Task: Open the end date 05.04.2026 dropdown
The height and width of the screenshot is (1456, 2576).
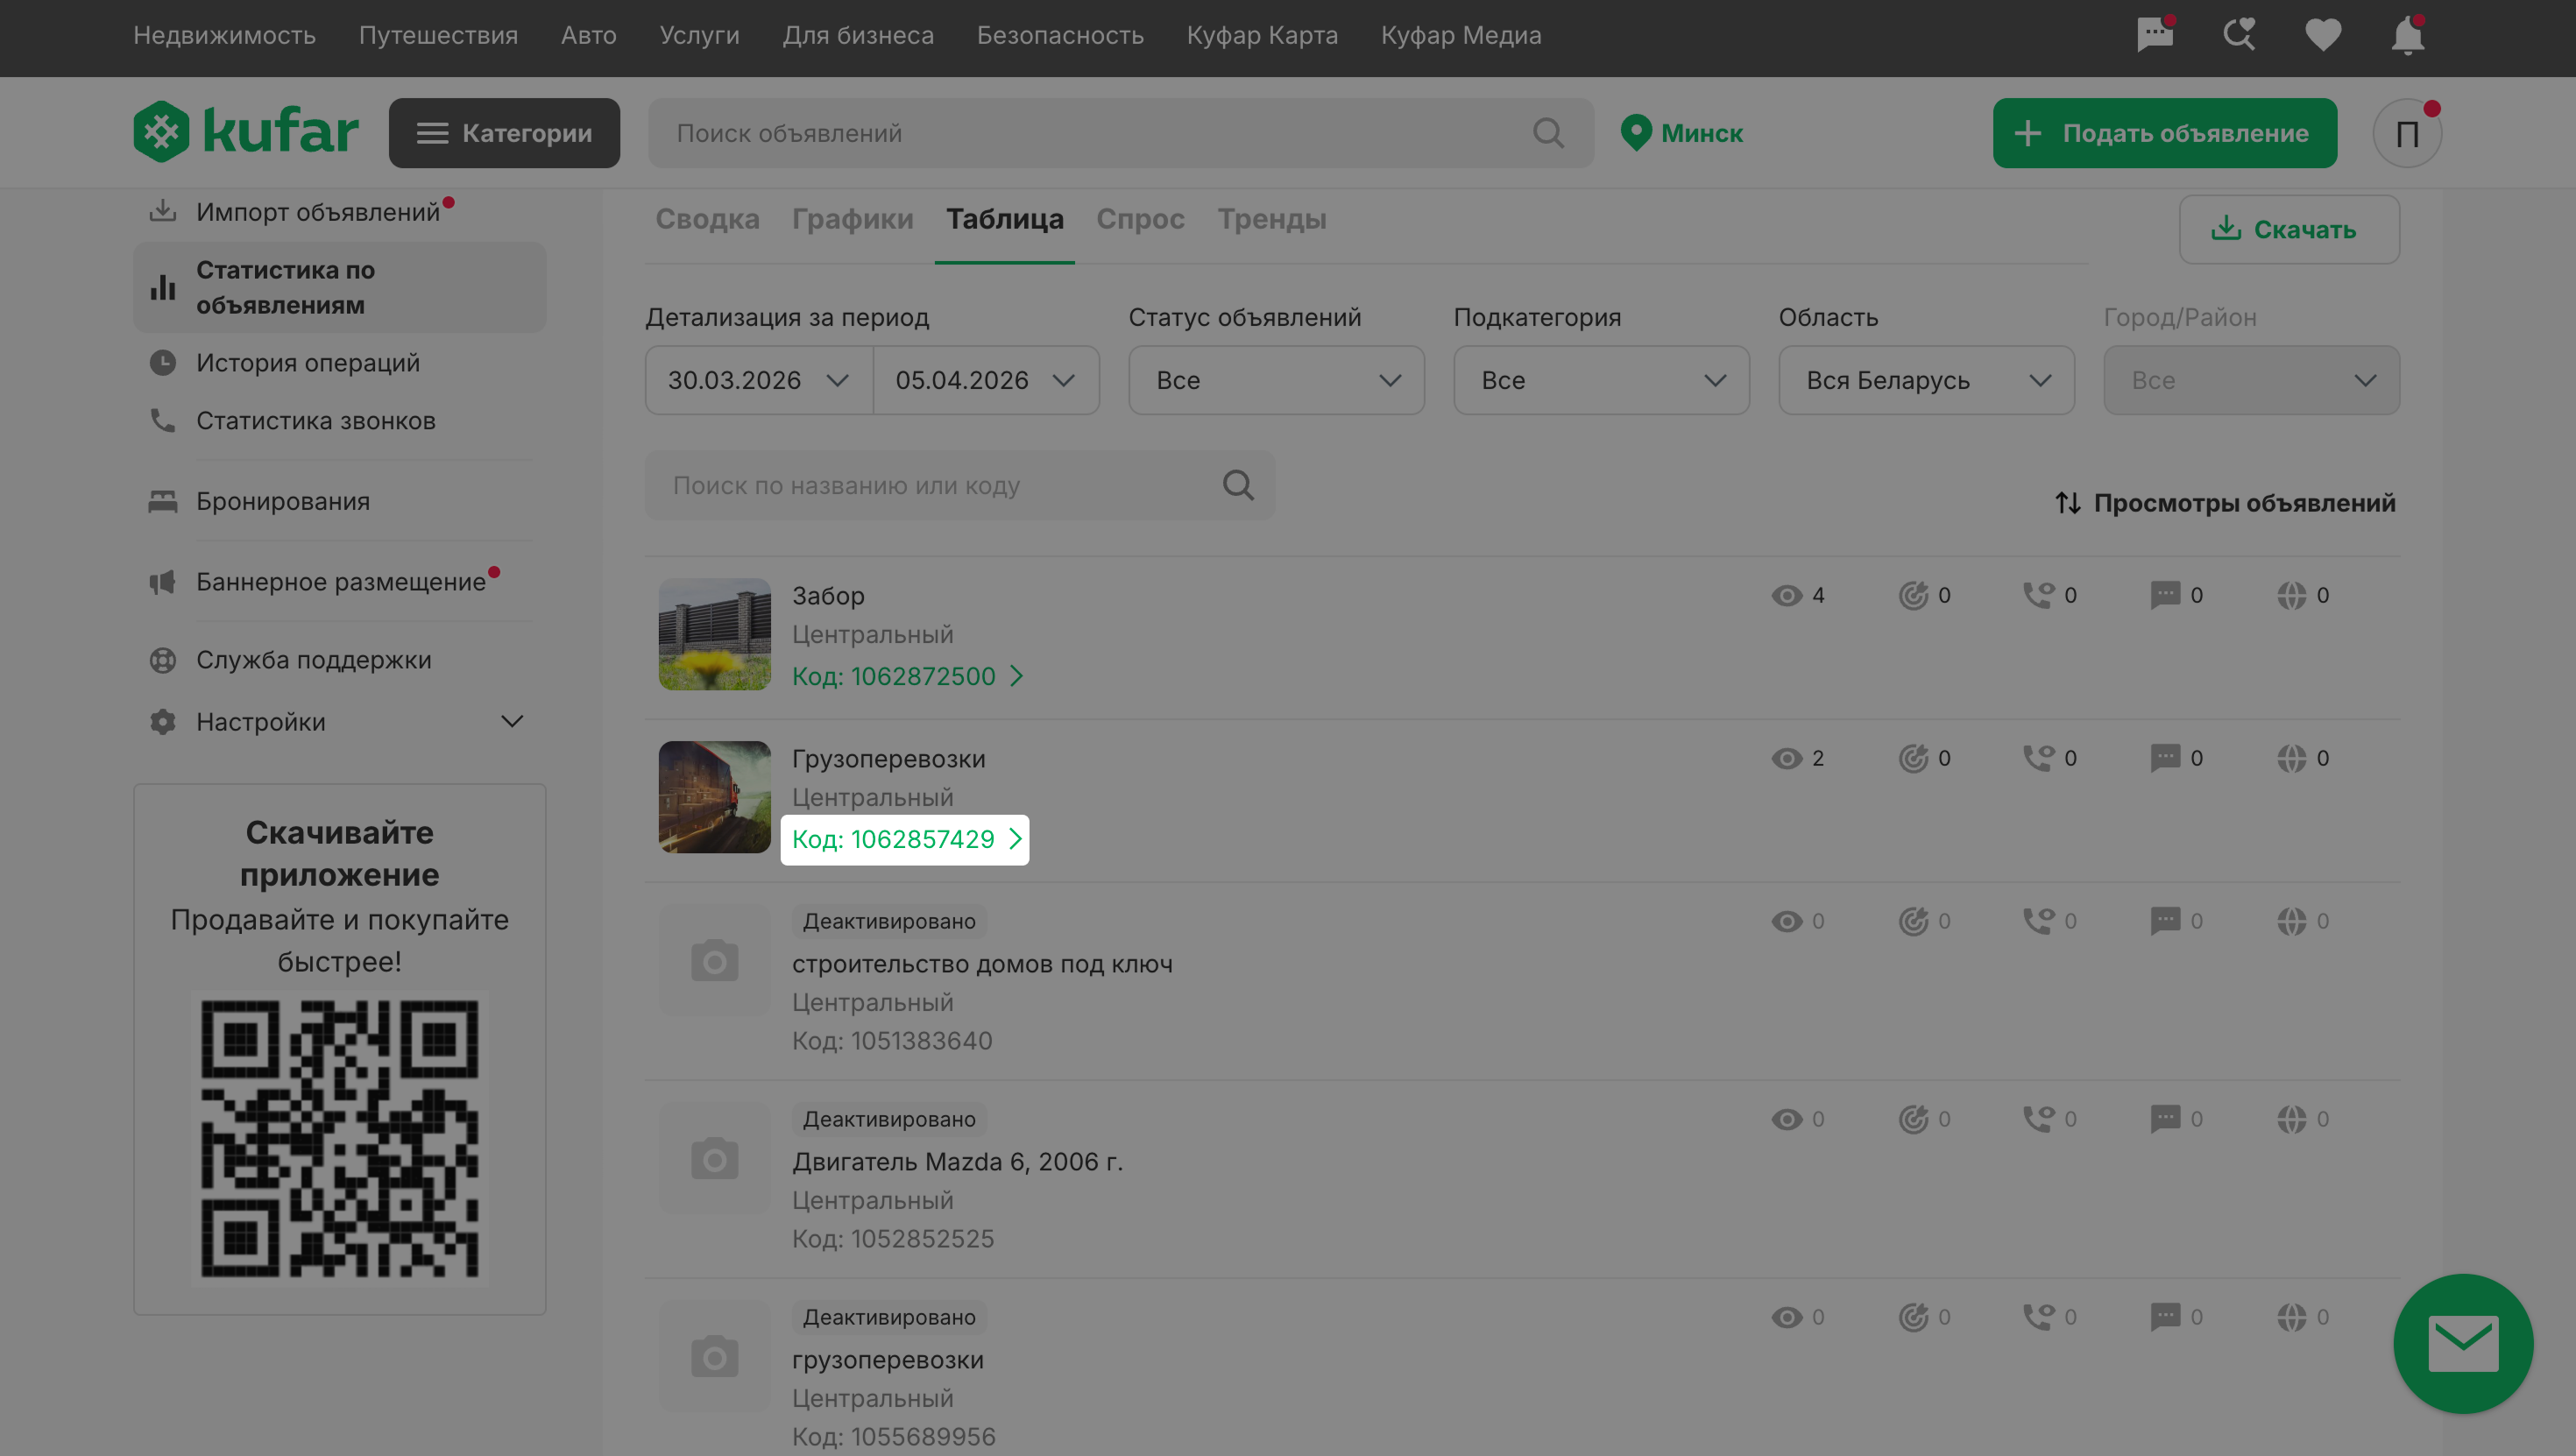Action: click(x=986, y=380)
